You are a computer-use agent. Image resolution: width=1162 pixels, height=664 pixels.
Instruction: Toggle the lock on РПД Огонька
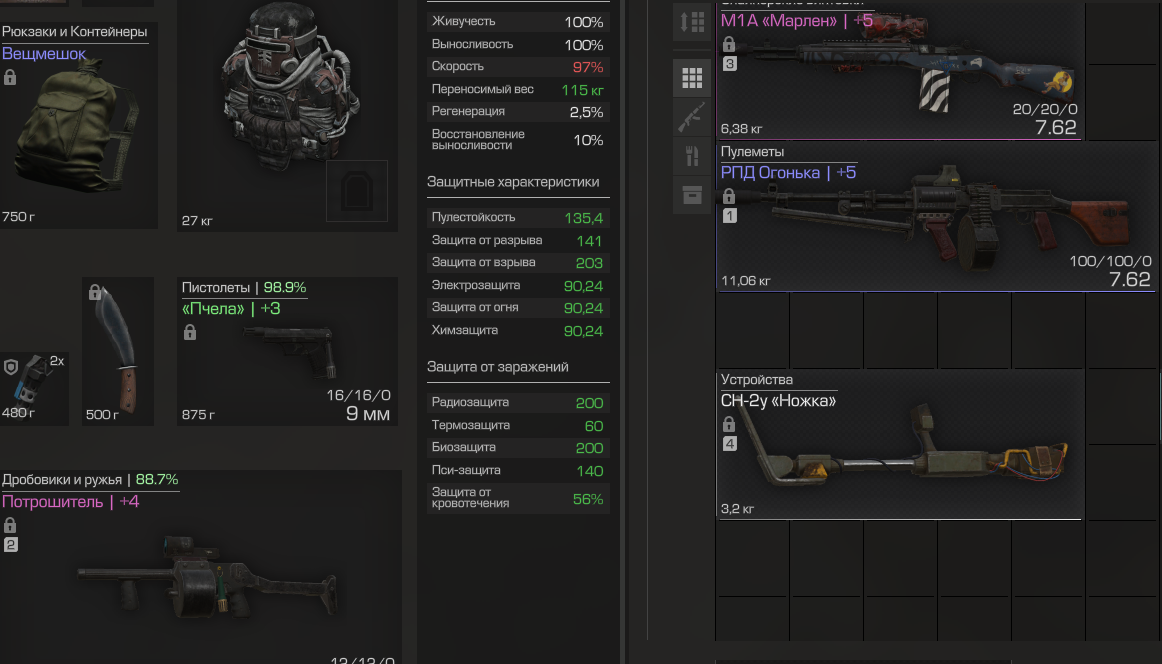pos(729,196)
